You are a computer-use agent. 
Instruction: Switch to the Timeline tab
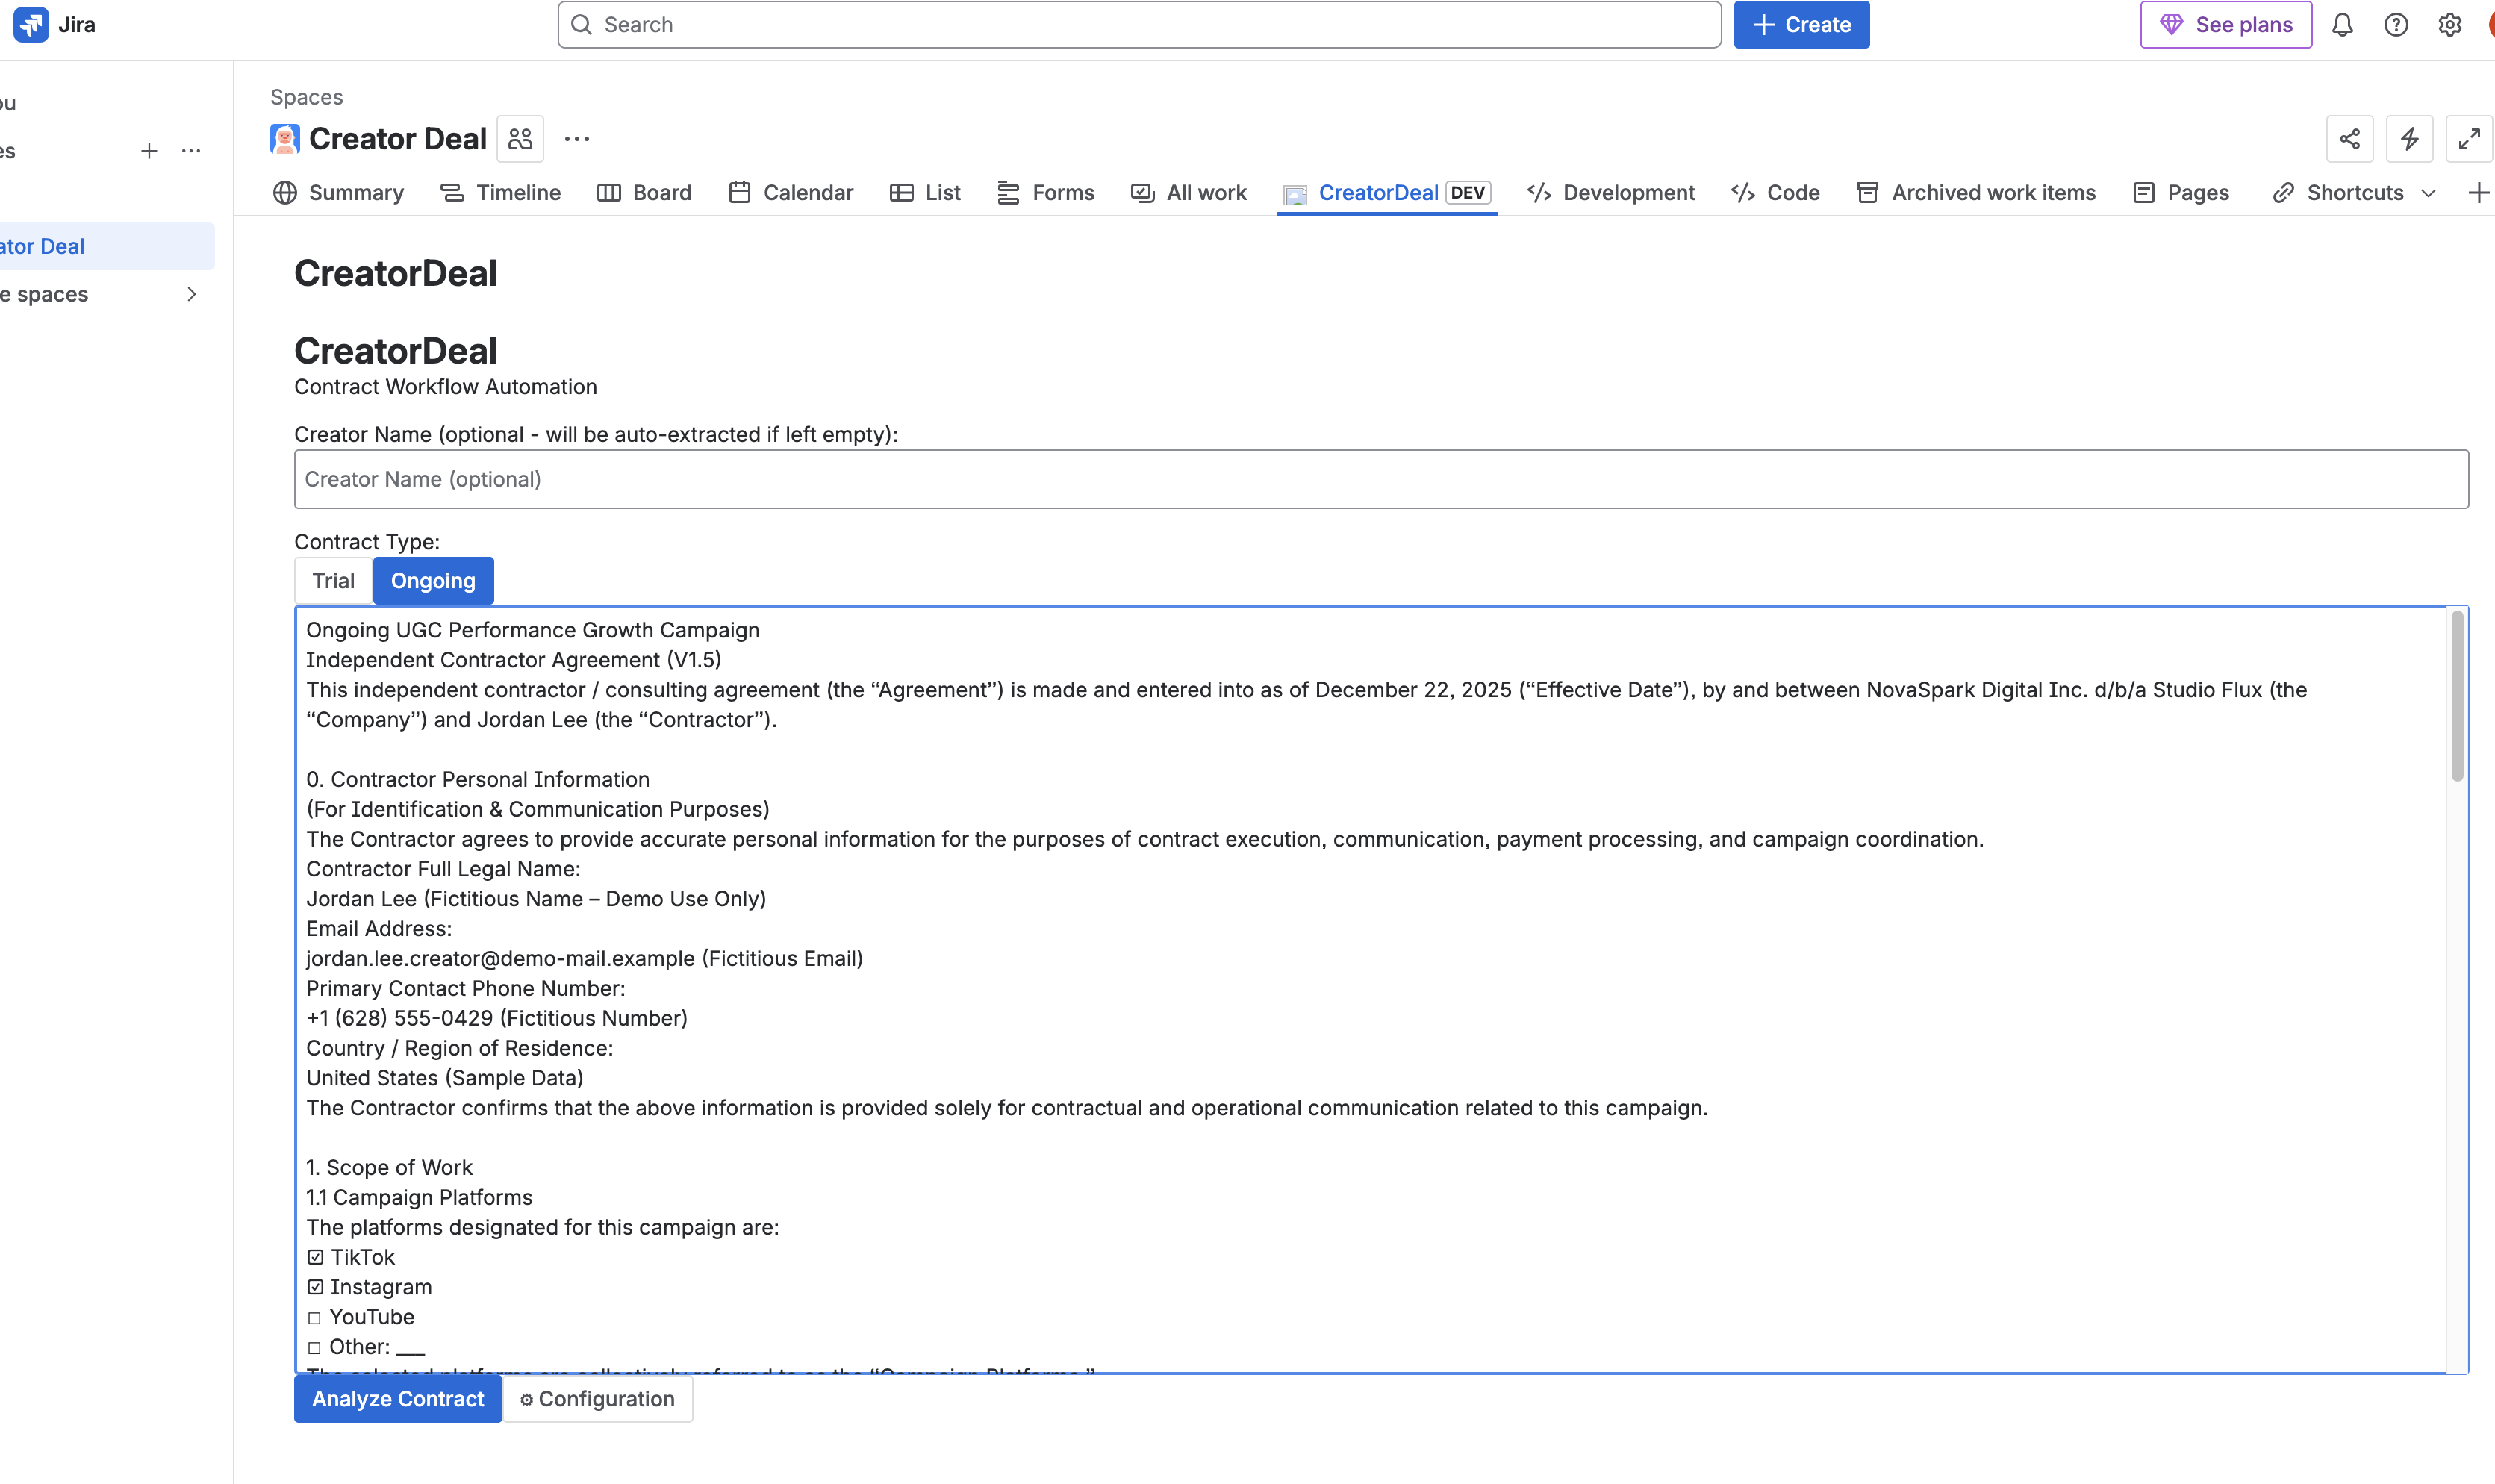point(501,193)
